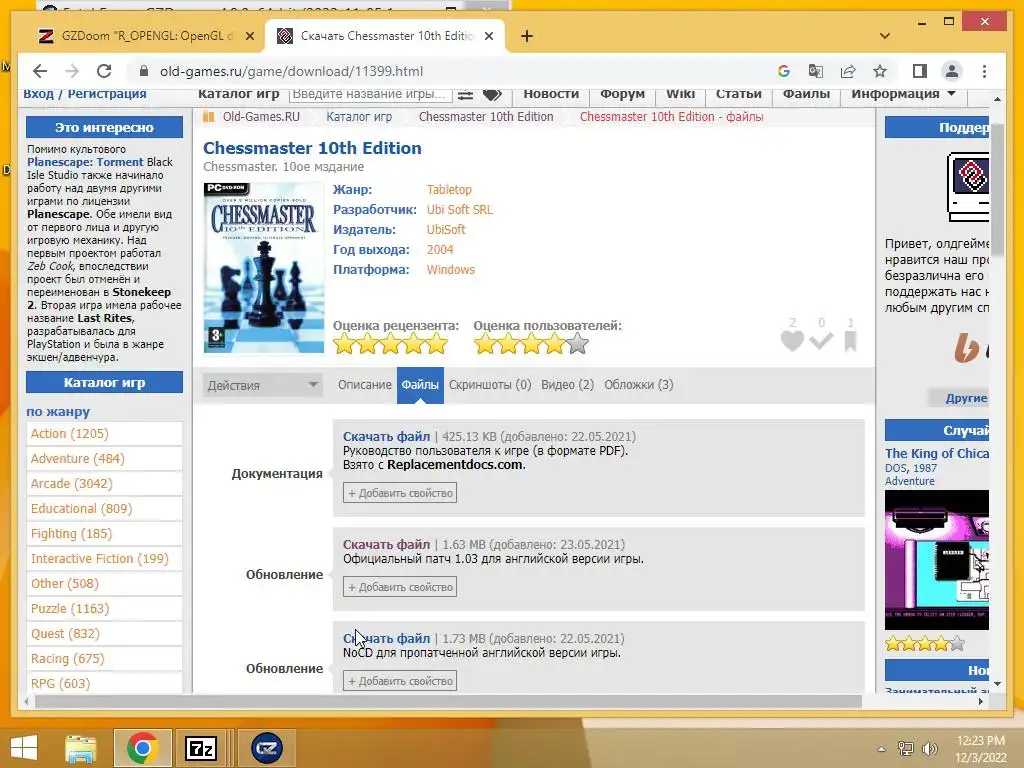
Task: Add property to the 1.03 patch entry
Action: click(x=400, y=587)
